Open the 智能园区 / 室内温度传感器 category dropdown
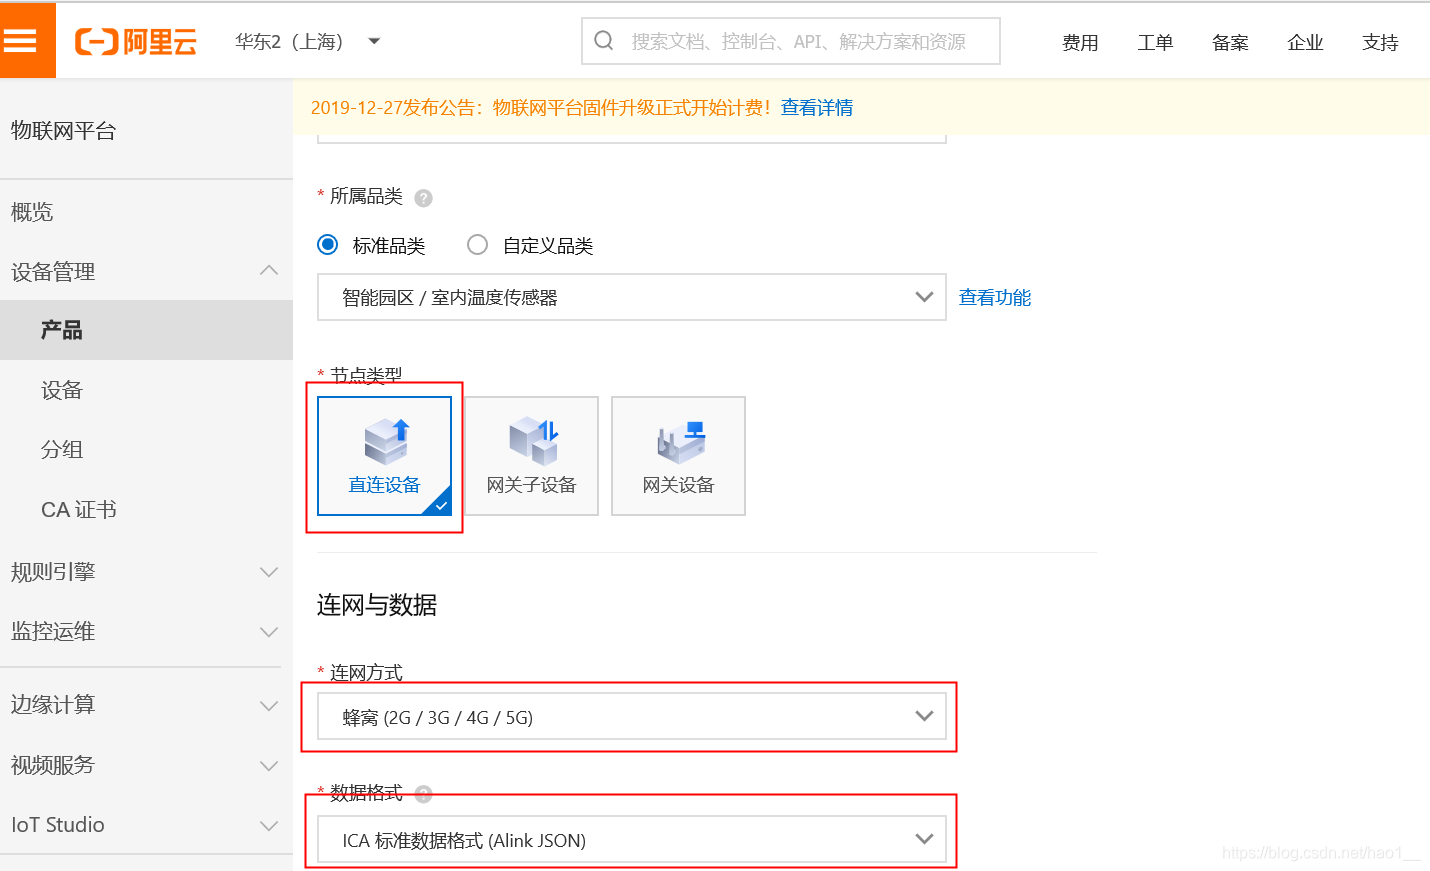The image size is (1430, 871). point(631,297)
